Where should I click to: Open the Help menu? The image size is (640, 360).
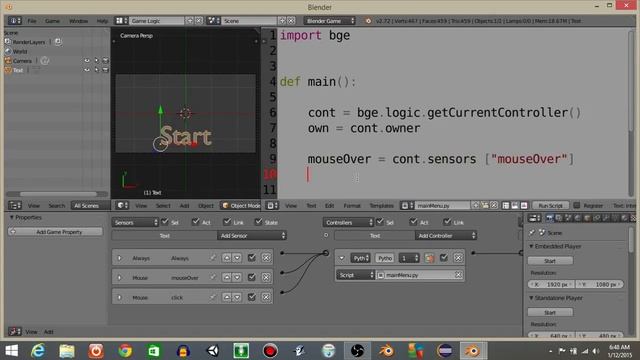click(102, 21)
